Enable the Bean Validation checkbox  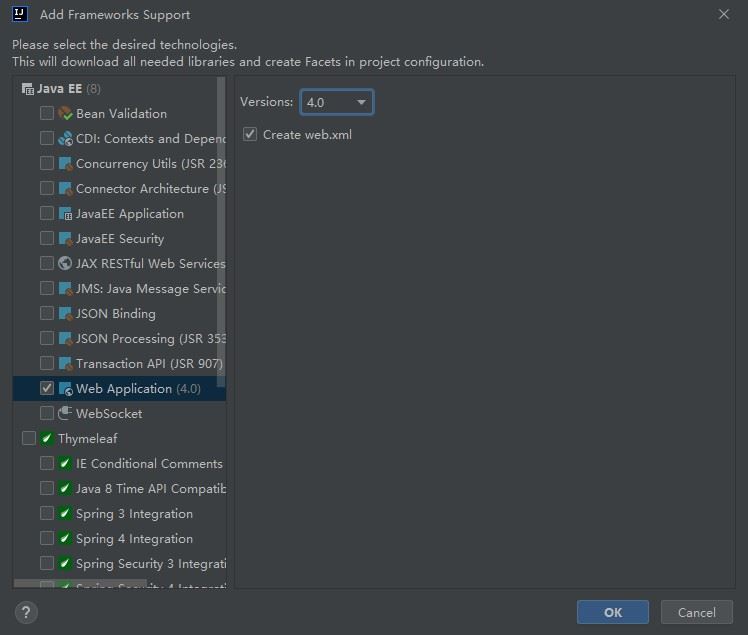click(47, 113)
